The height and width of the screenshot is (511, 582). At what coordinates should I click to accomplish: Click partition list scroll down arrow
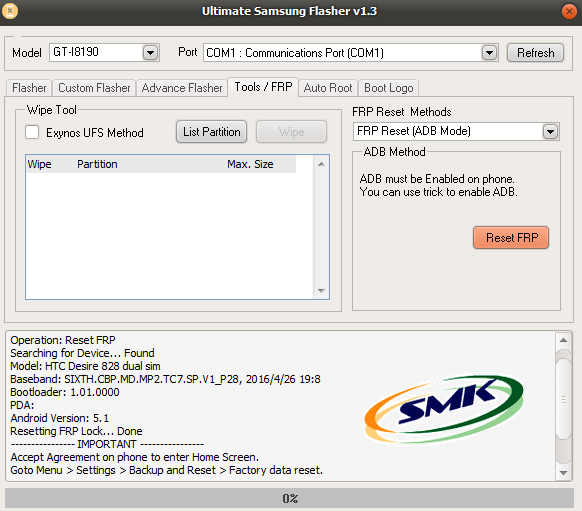pyautogui.click(x=321, y=291)
